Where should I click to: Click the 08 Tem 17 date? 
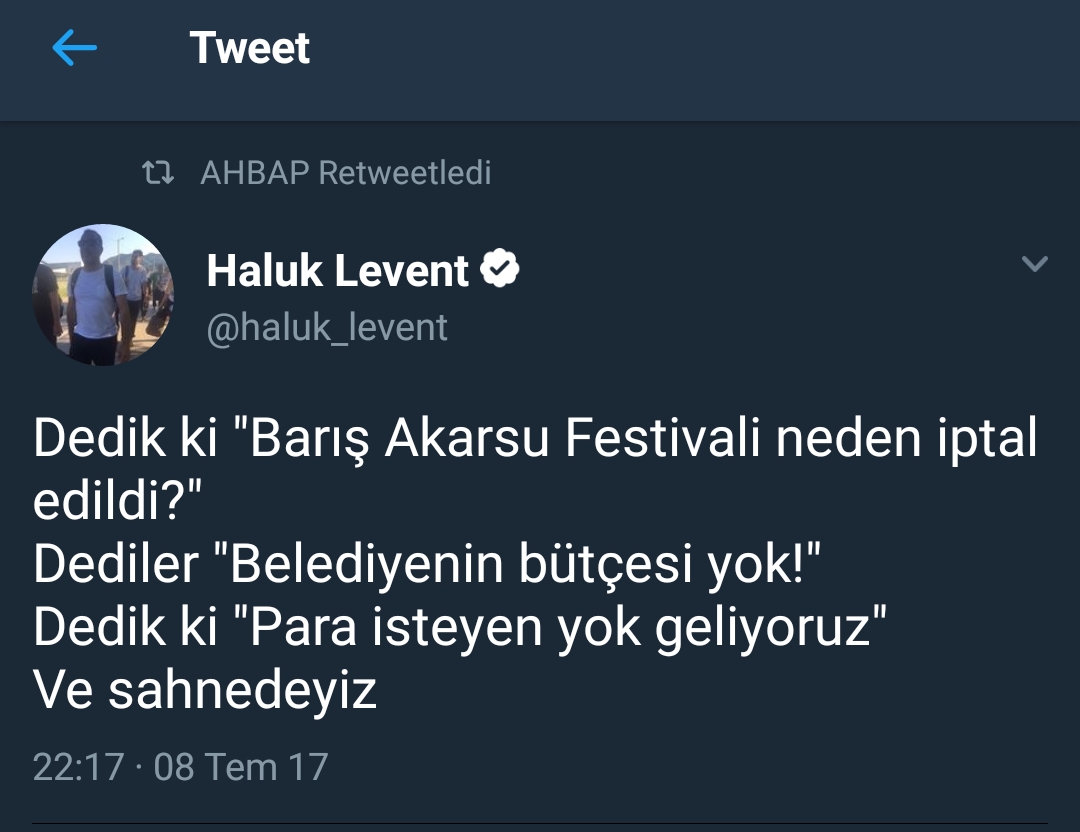click(240, 767)
